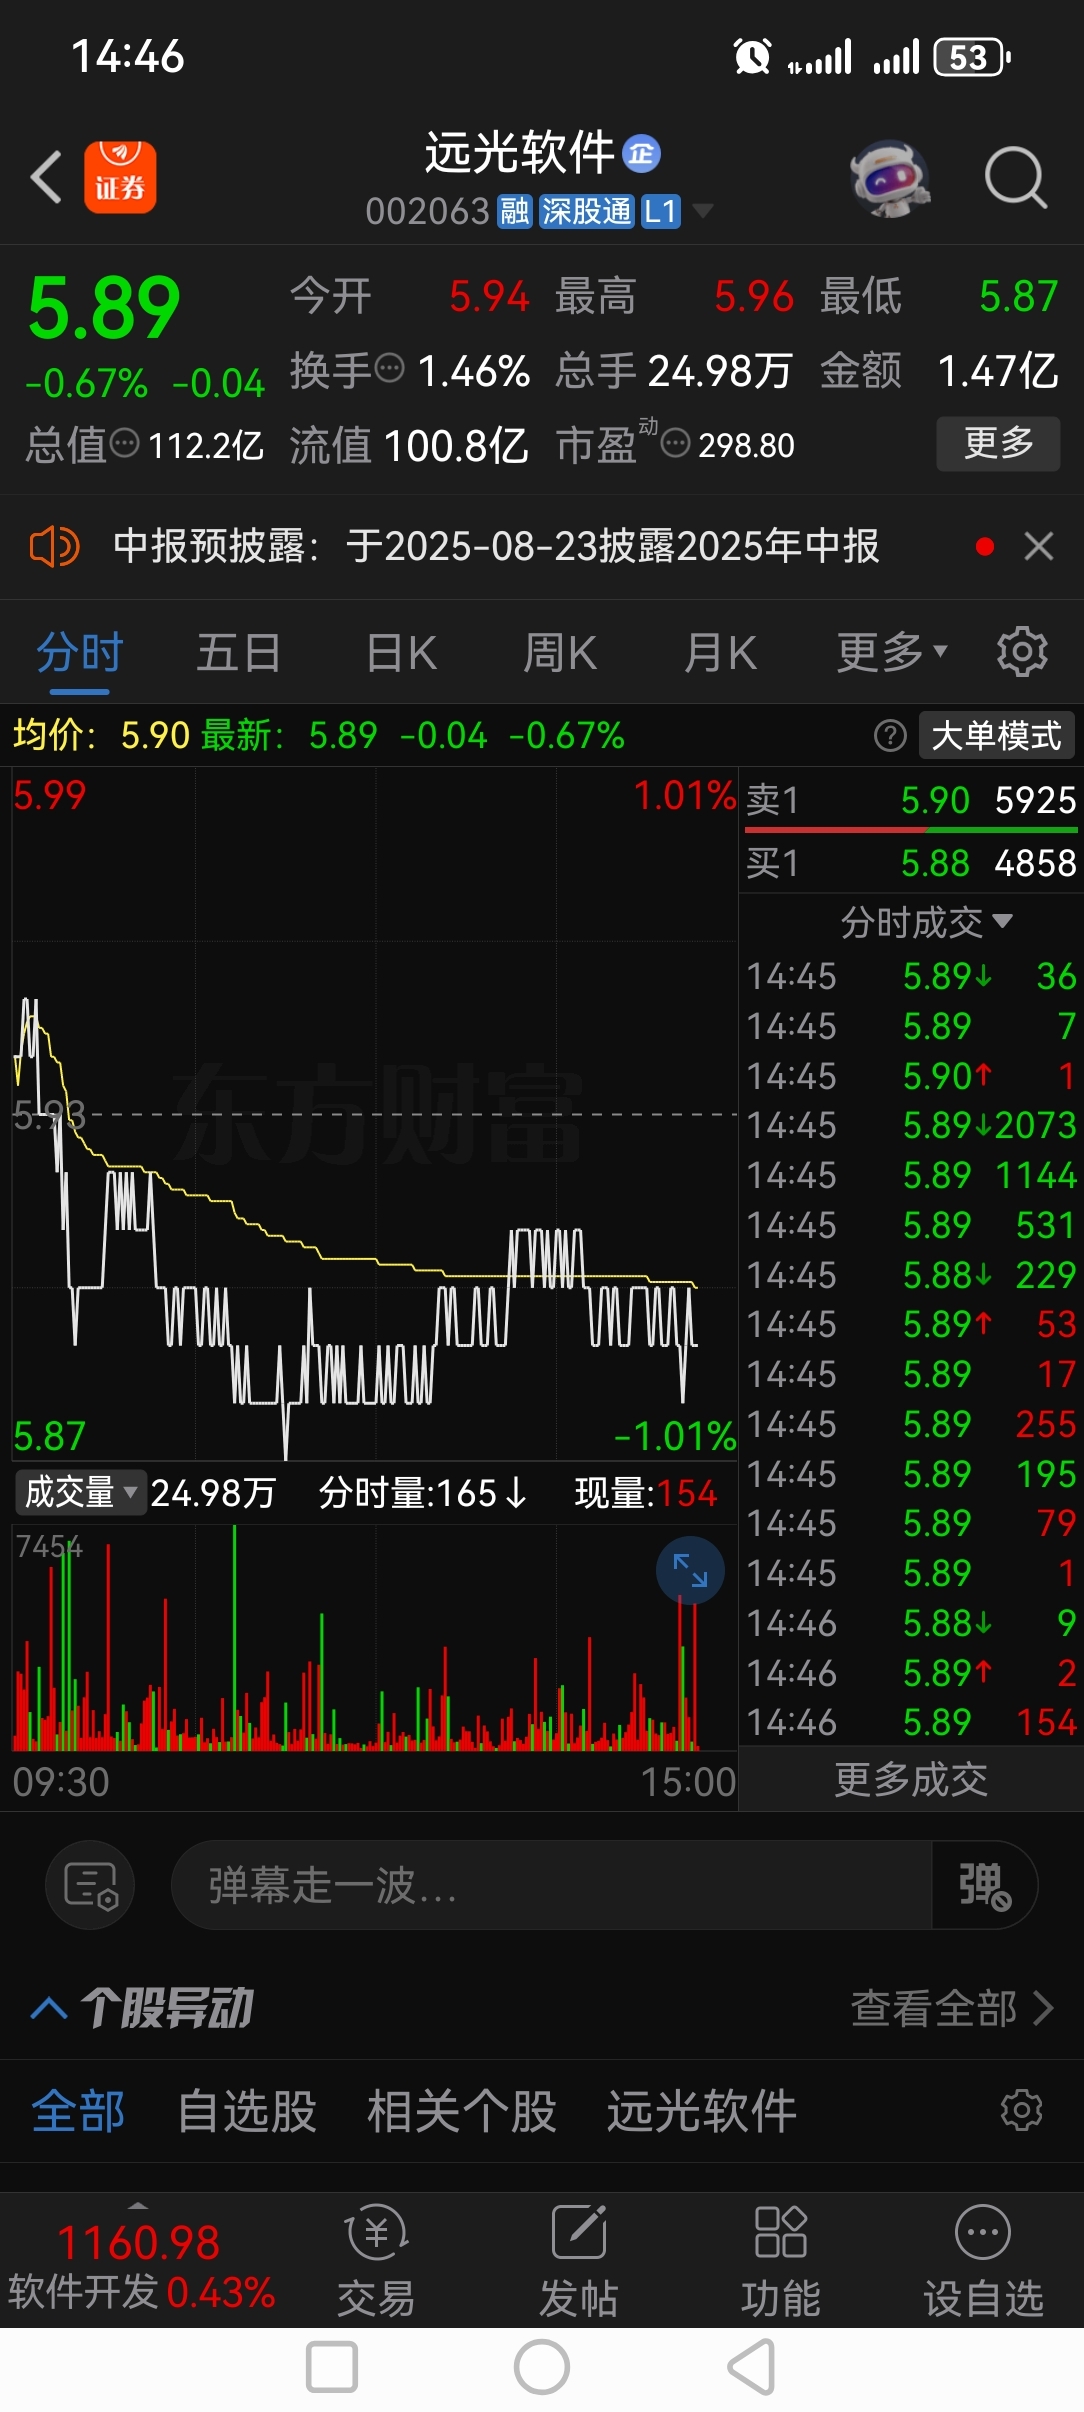Image resolution: width=1084 pixels, height=2412 pixels.
Task: Select the 自选股 filter tab
Action: [x=247, y=2112]
